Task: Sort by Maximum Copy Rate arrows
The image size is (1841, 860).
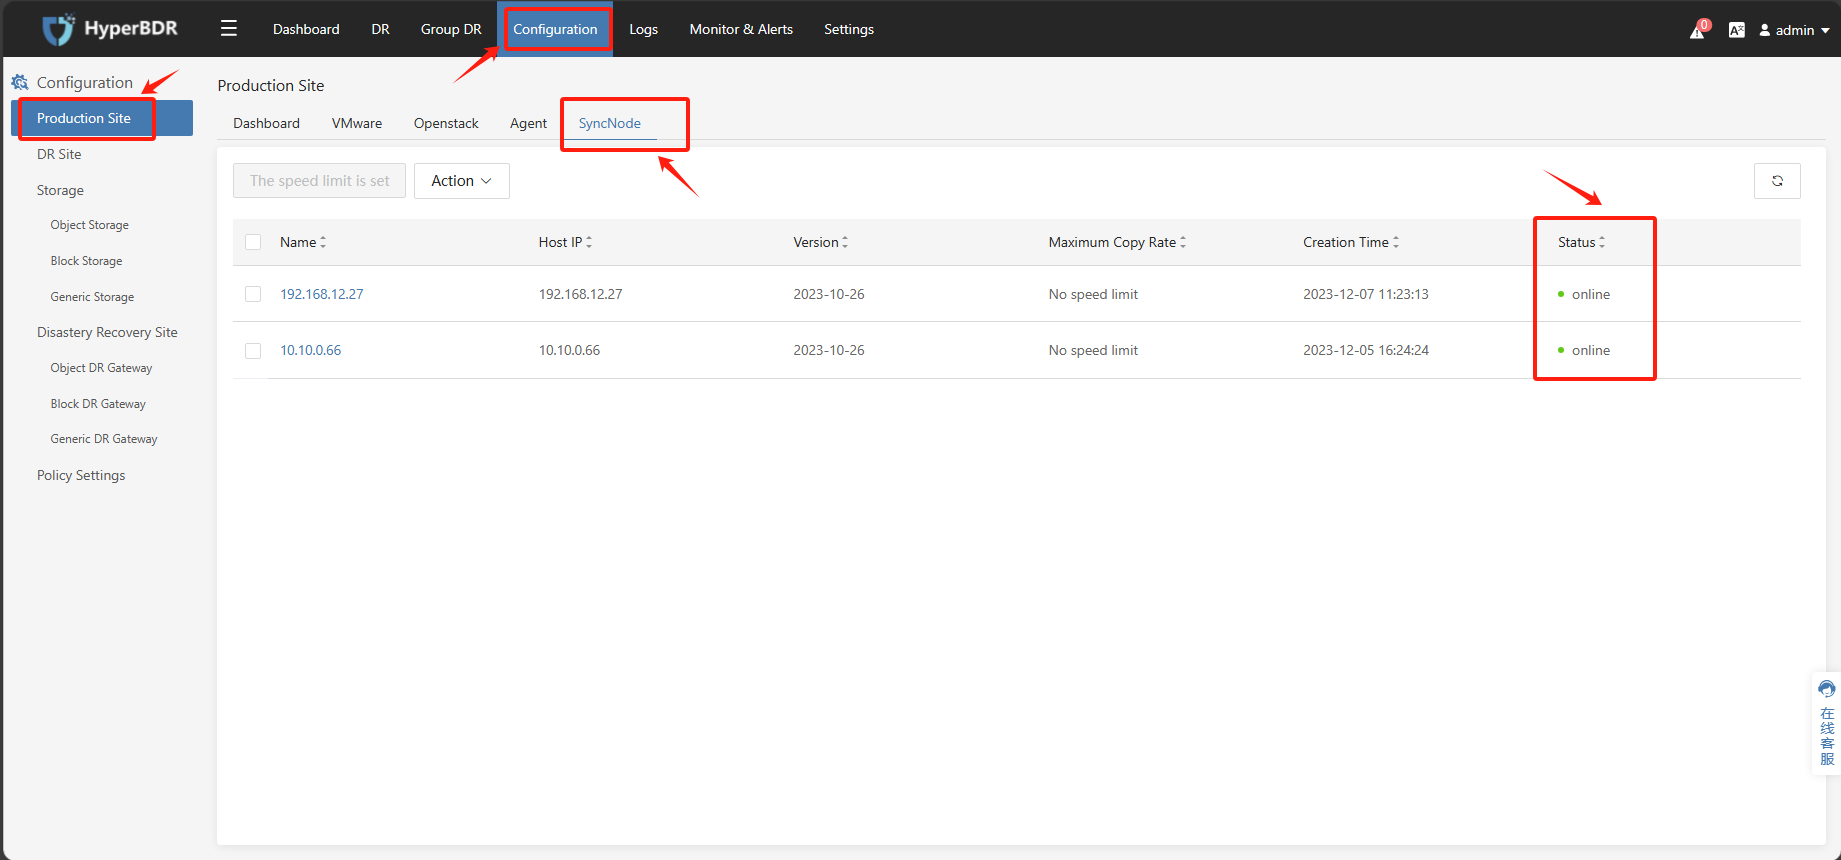Action: tap(1183, 242)
